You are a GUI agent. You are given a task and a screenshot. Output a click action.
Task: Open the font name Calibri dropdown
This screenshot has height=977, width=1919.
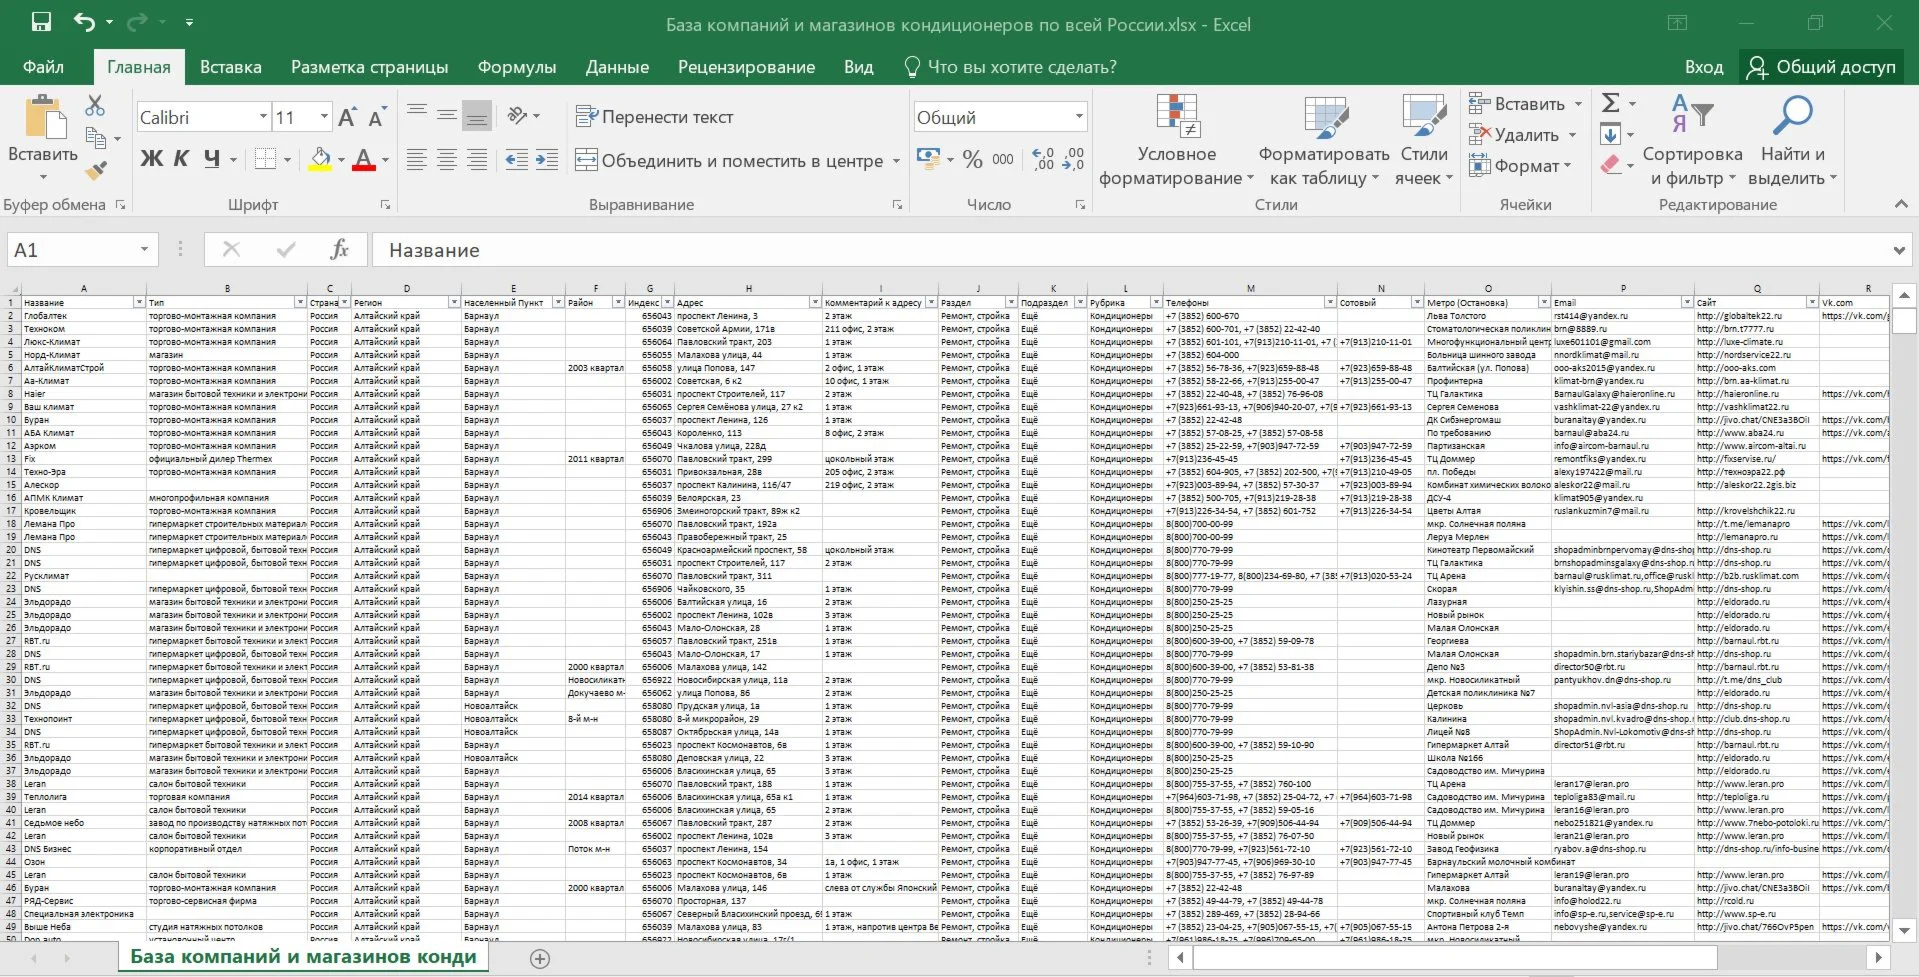point(263,117)
